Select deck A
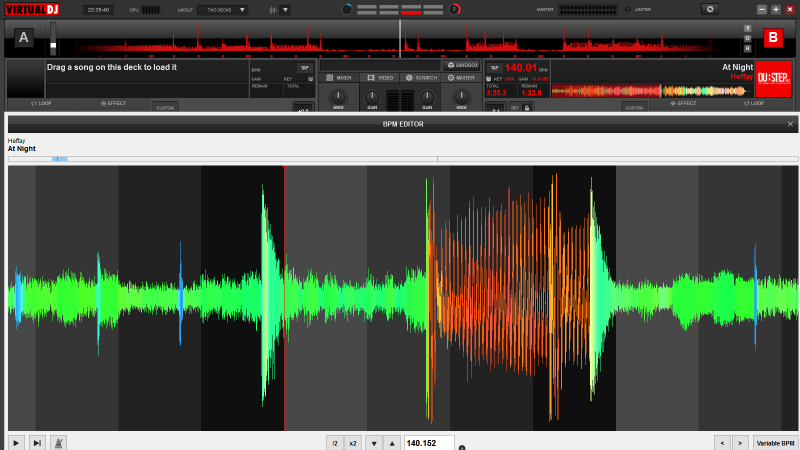The image size is (800, 450). coord(23,37)
